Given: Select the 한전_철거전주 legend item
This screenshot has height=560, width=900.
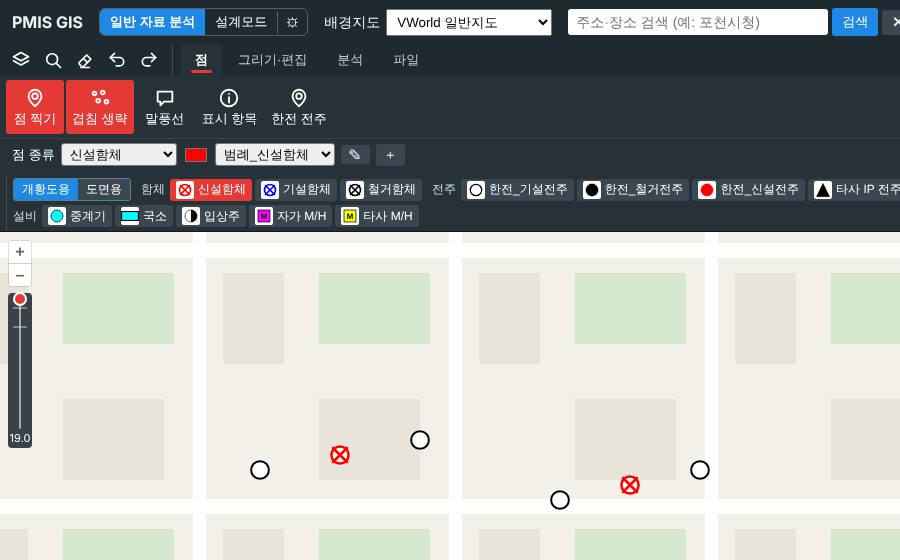Looking at the screenshot, I should (633, 189).
